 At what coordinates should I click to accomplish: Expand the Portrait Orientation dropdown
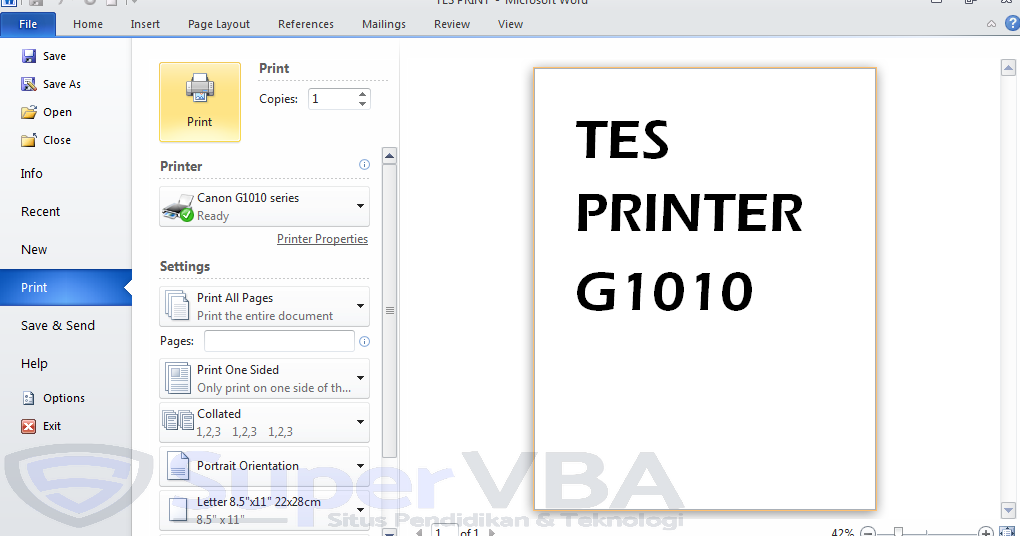360,466
